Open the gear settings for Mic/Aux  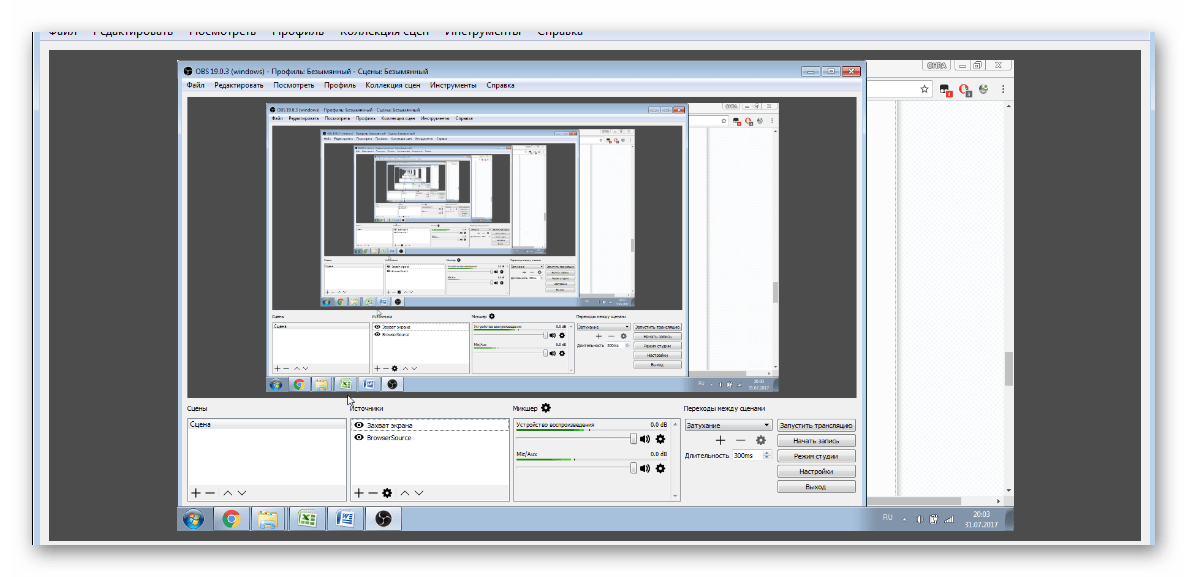click(660, 468)
